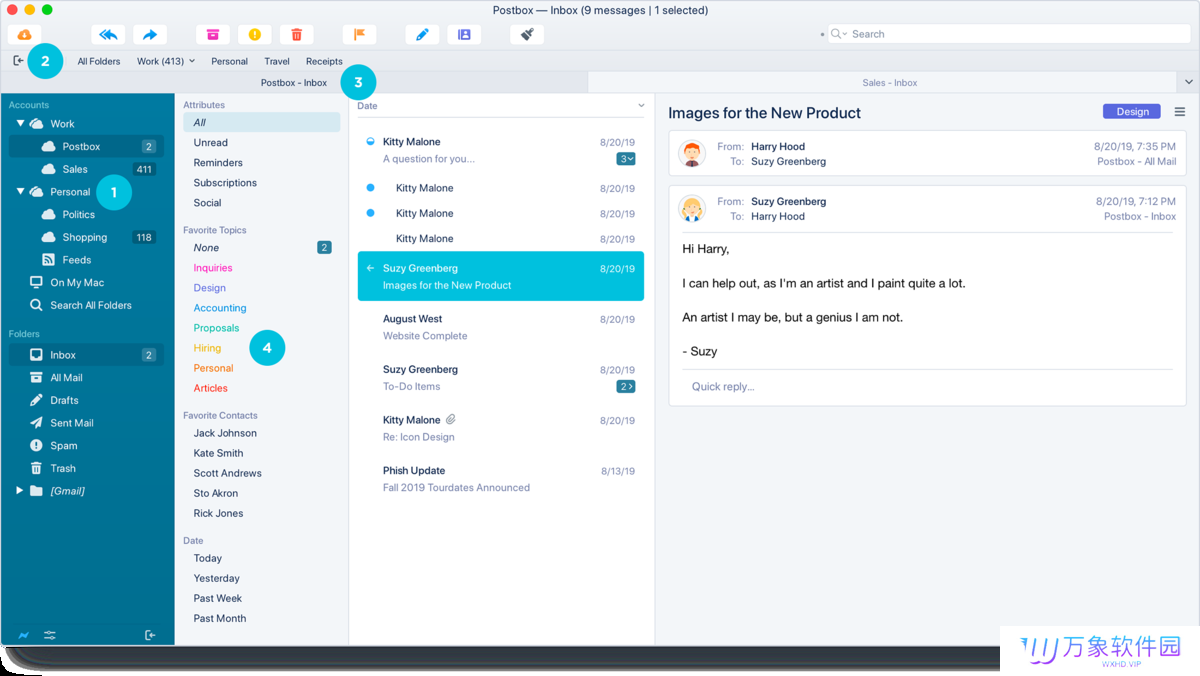The width and height of the screenshot is (1200, 676).
Task: Switch to the Postbox - Inbox tab
Action: pos(294,82)
